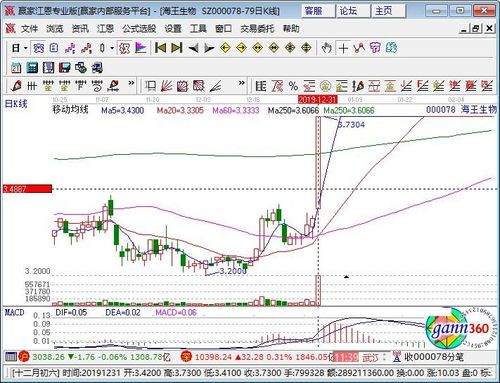Image resolution: width=500 pixels, height=383 pixels.
Task: Expand the 日 period dropdown arrow
Action: (26, 48)
